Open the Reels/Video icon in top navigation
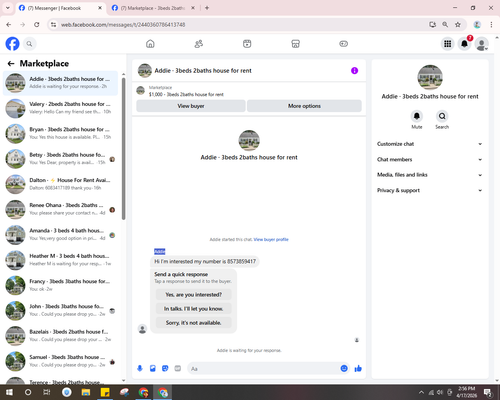Image resolution: width=500 pixels, height=400 pixels. pos(247,44)
